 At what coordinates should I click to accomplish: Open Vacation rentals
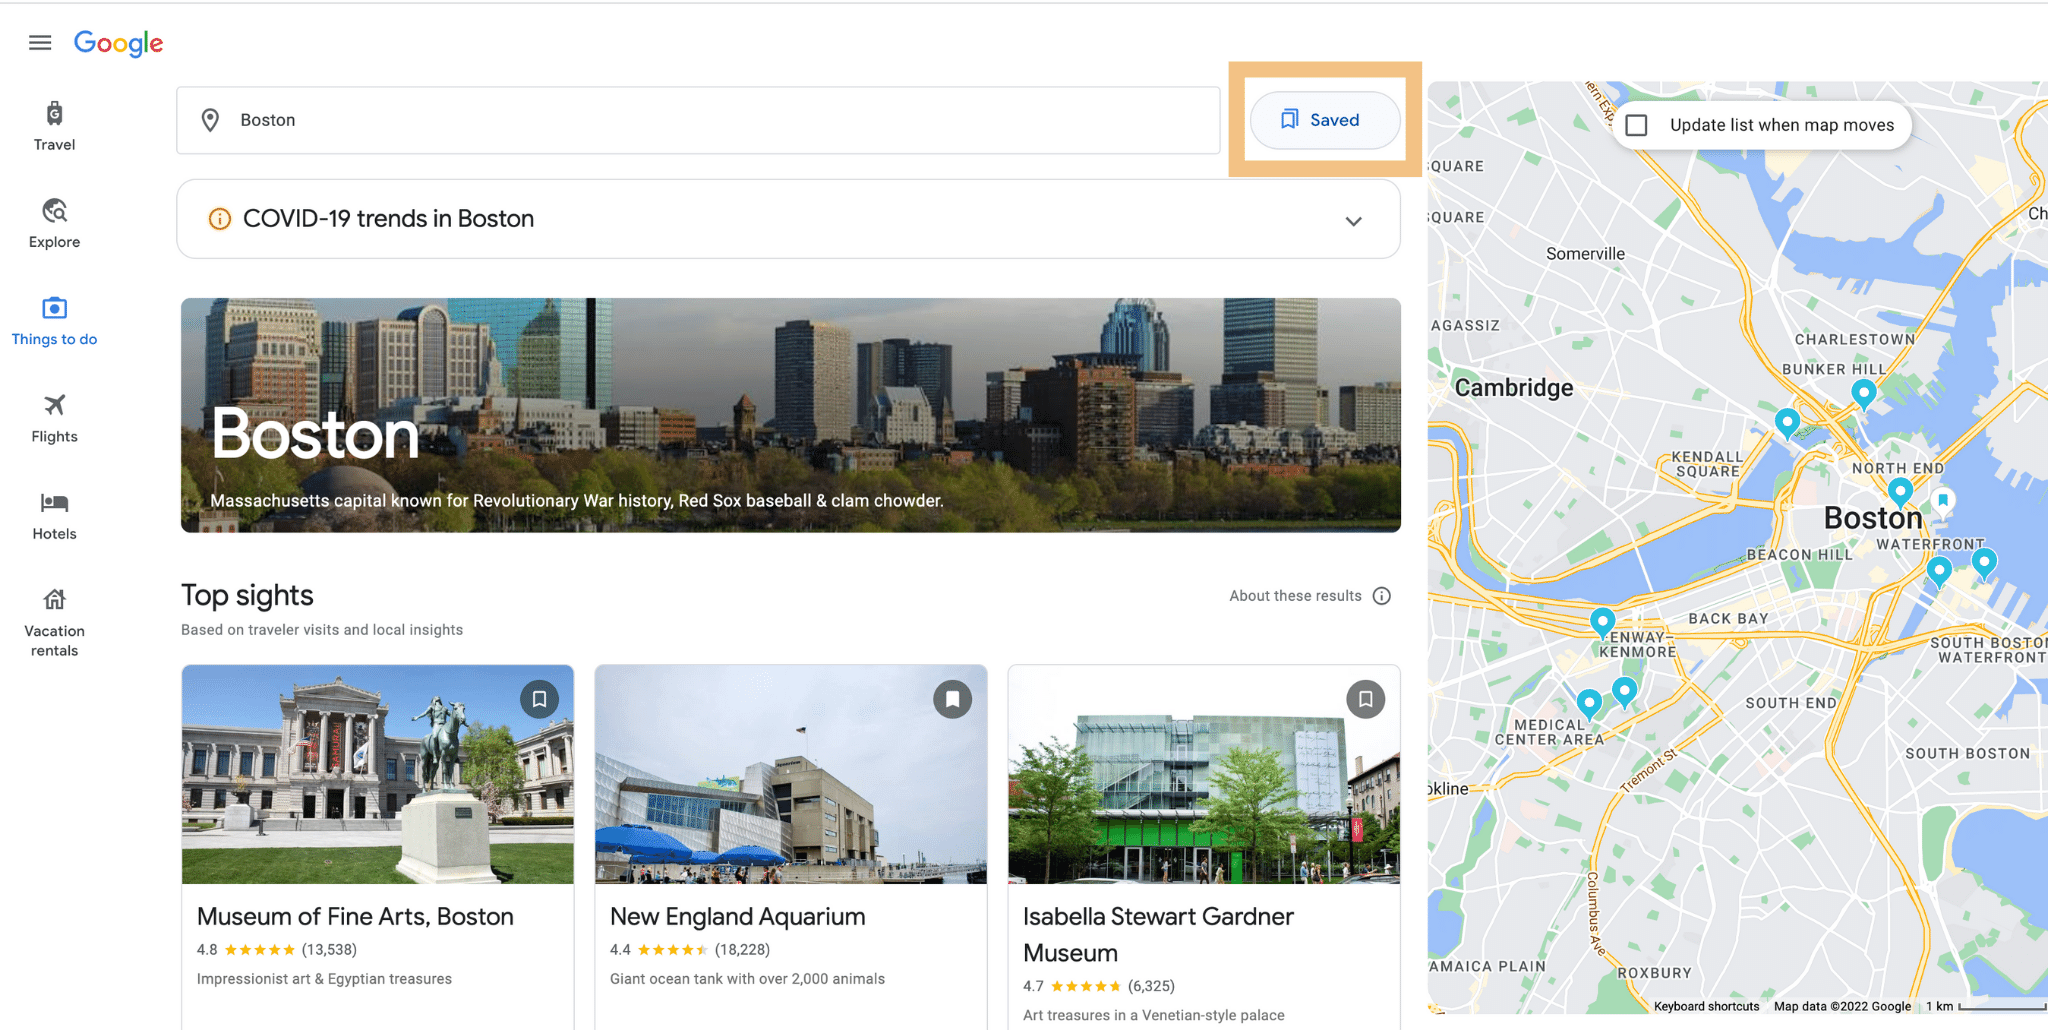click(54, 623)
